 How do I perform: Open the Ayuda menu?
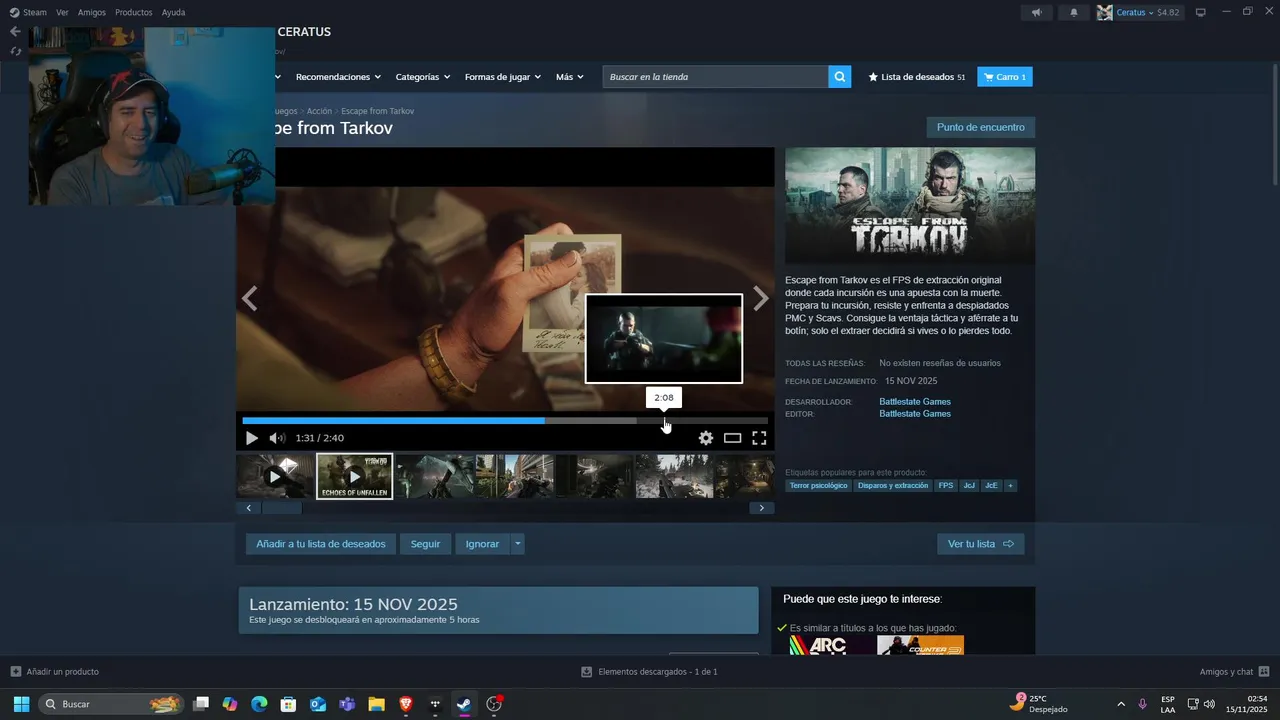(173, 12)
